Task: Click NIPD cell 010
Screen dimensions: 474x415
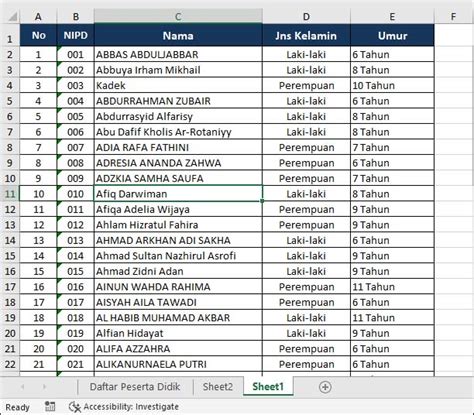Action: pyautogui.click(x=76, y=194)
